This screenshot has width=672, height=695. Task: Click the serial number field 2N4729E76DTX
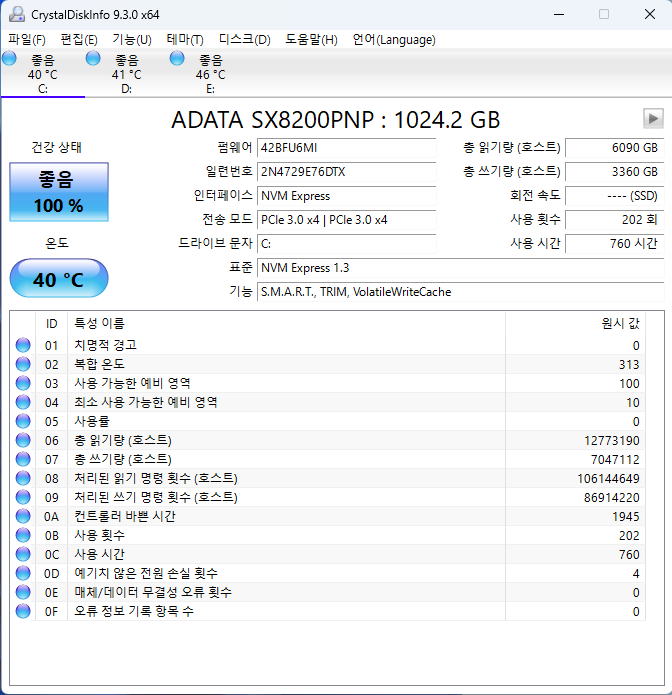click(x=347, y=172)
